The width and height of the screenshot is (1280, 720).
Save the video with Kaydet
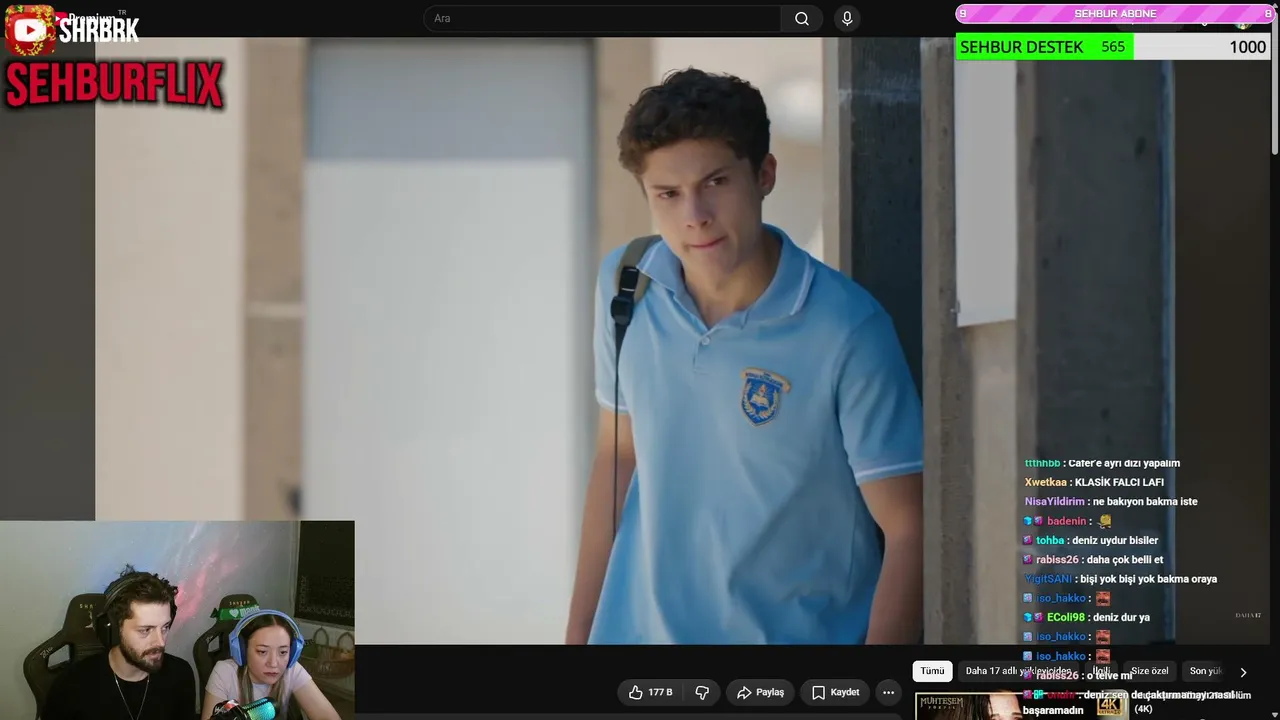point(835,692)
